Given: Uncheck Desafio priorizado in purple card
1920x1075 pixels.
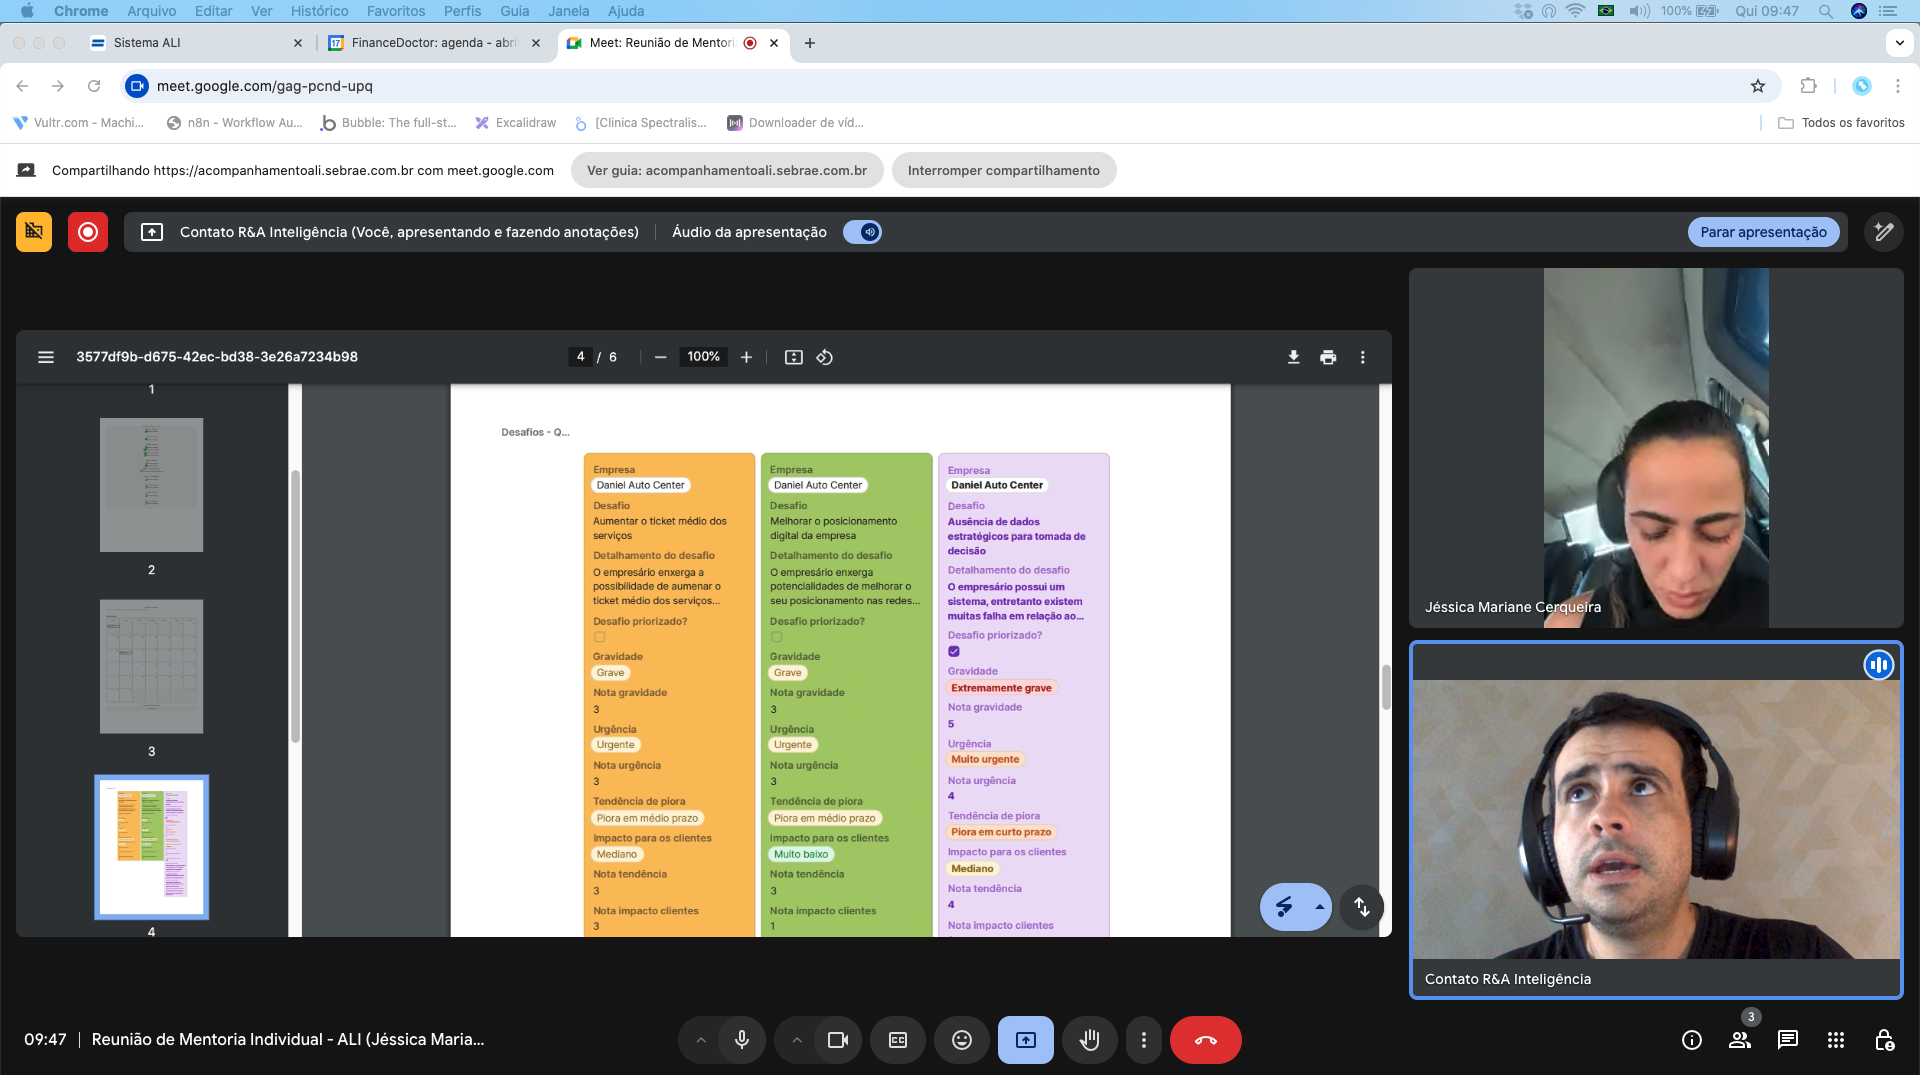Looking at the screenshot, I should coord(954,651).
